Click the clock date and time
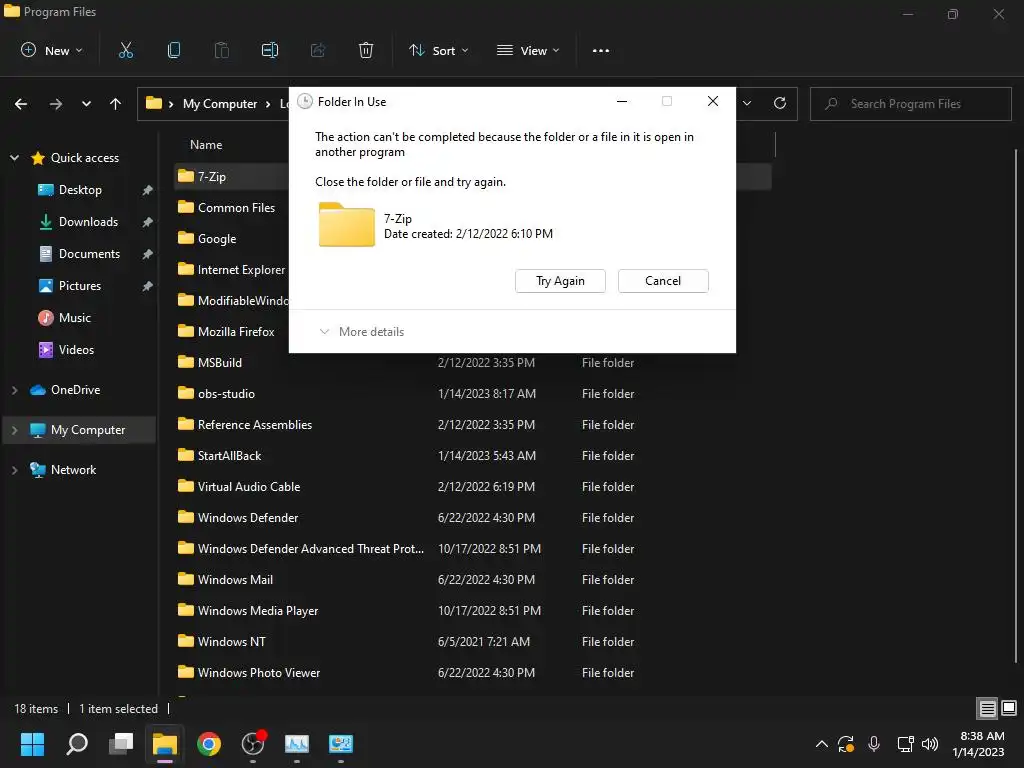This screenshot has height=768, width=1024. [978, 744]
